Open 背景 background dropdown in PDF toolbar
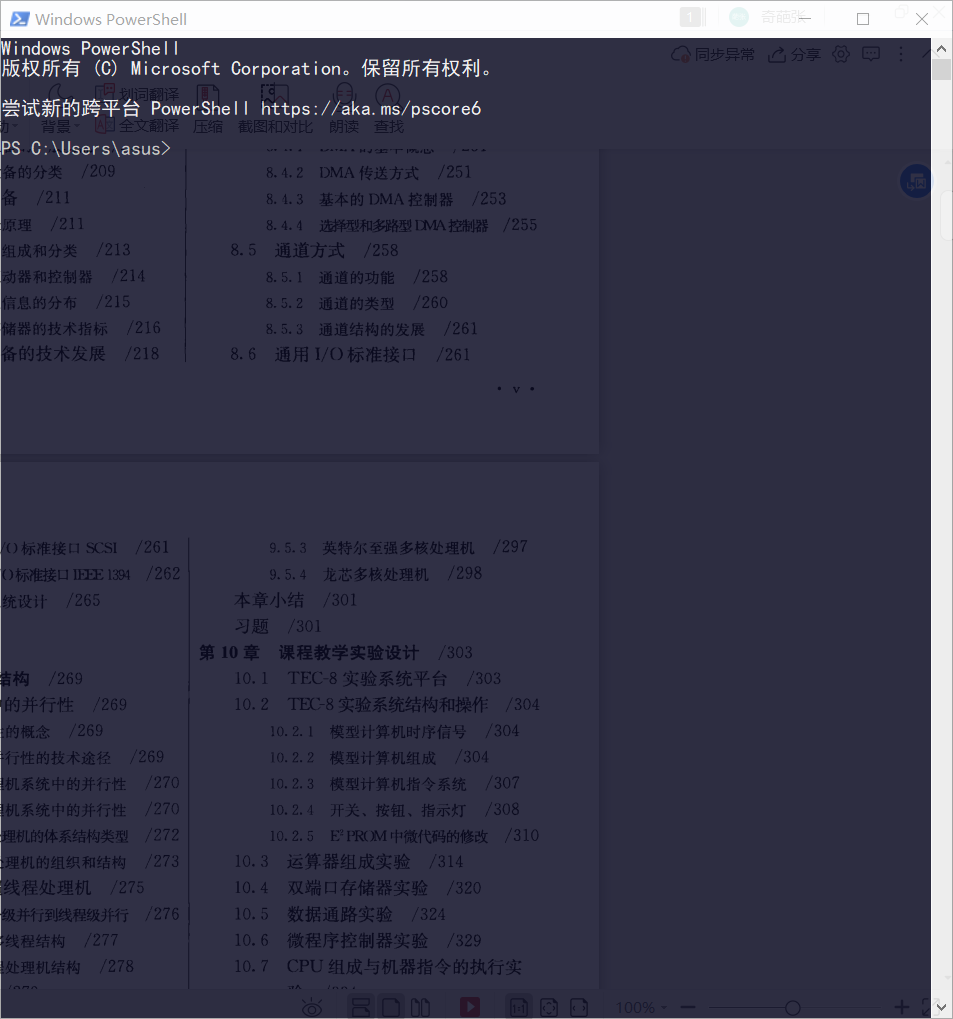953x1019 pixels. pos(60,126)
